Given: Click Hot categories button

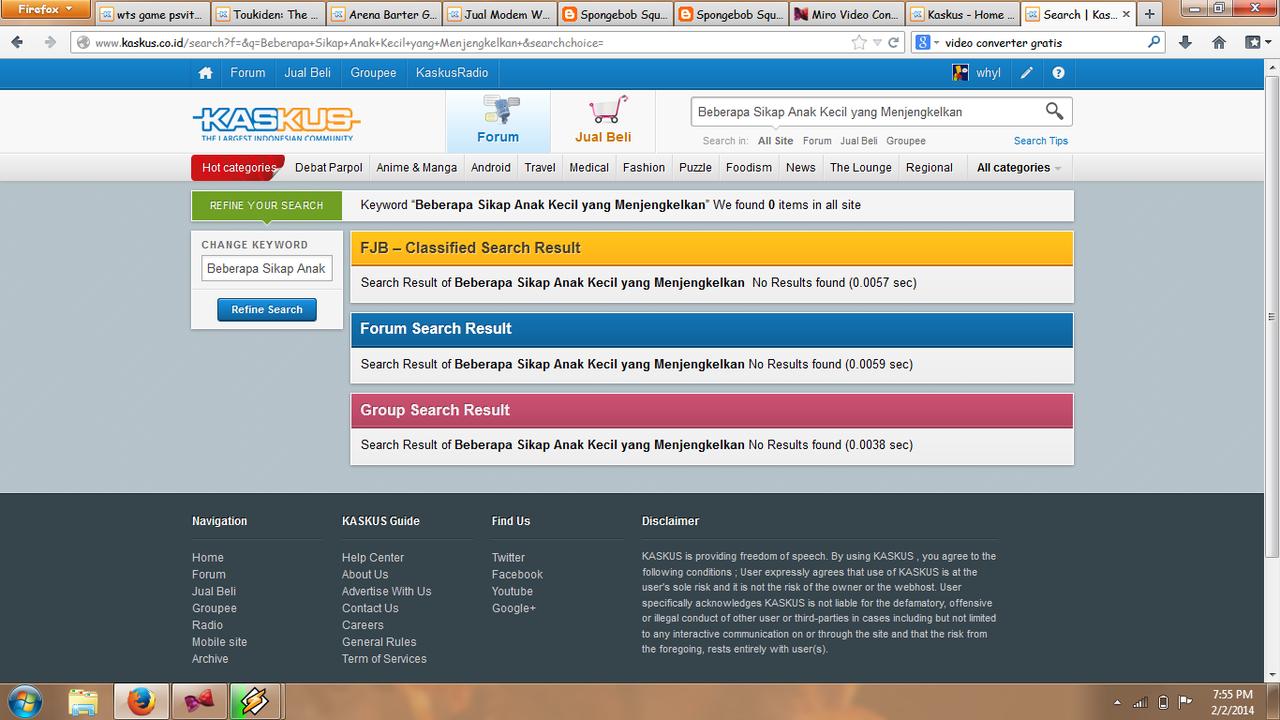Looking at the screenshot, I should [x=238, y=168].
